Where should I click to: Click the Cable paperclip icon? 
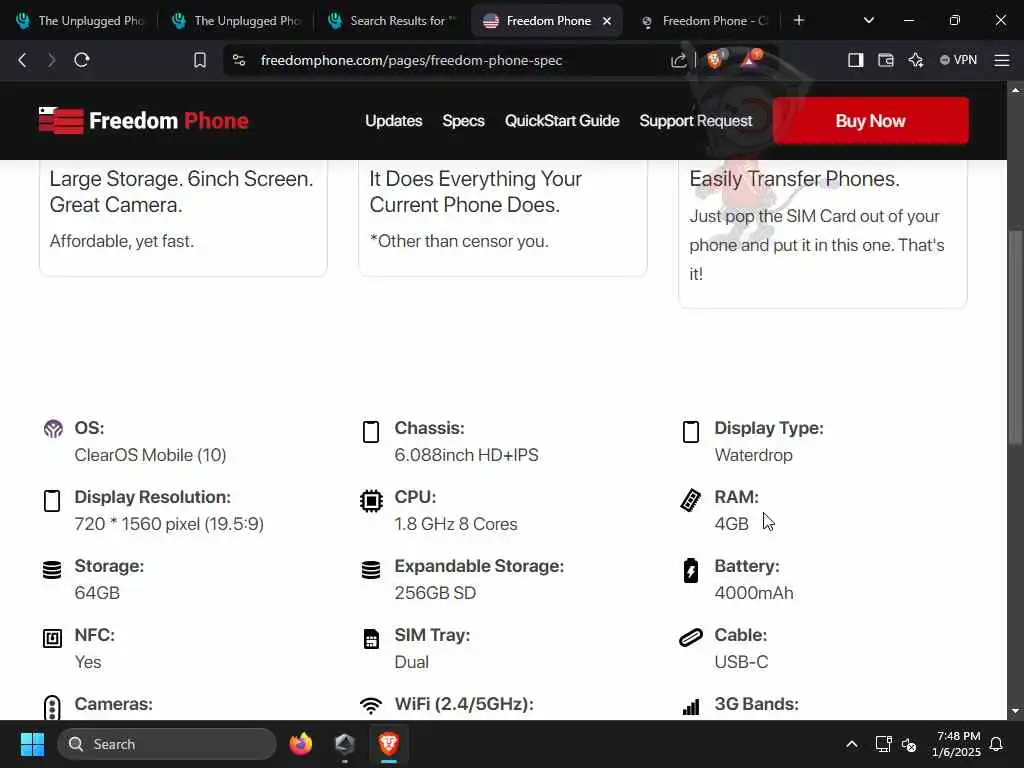[x=691, y=637]
